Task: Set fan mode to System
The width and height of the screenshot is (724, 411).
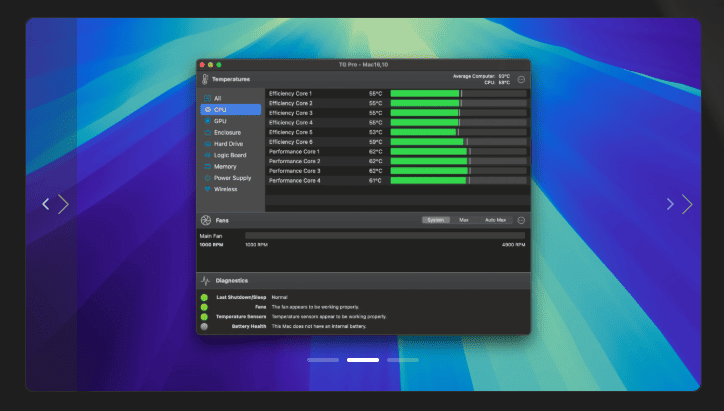Action: (x=435, y=220)
